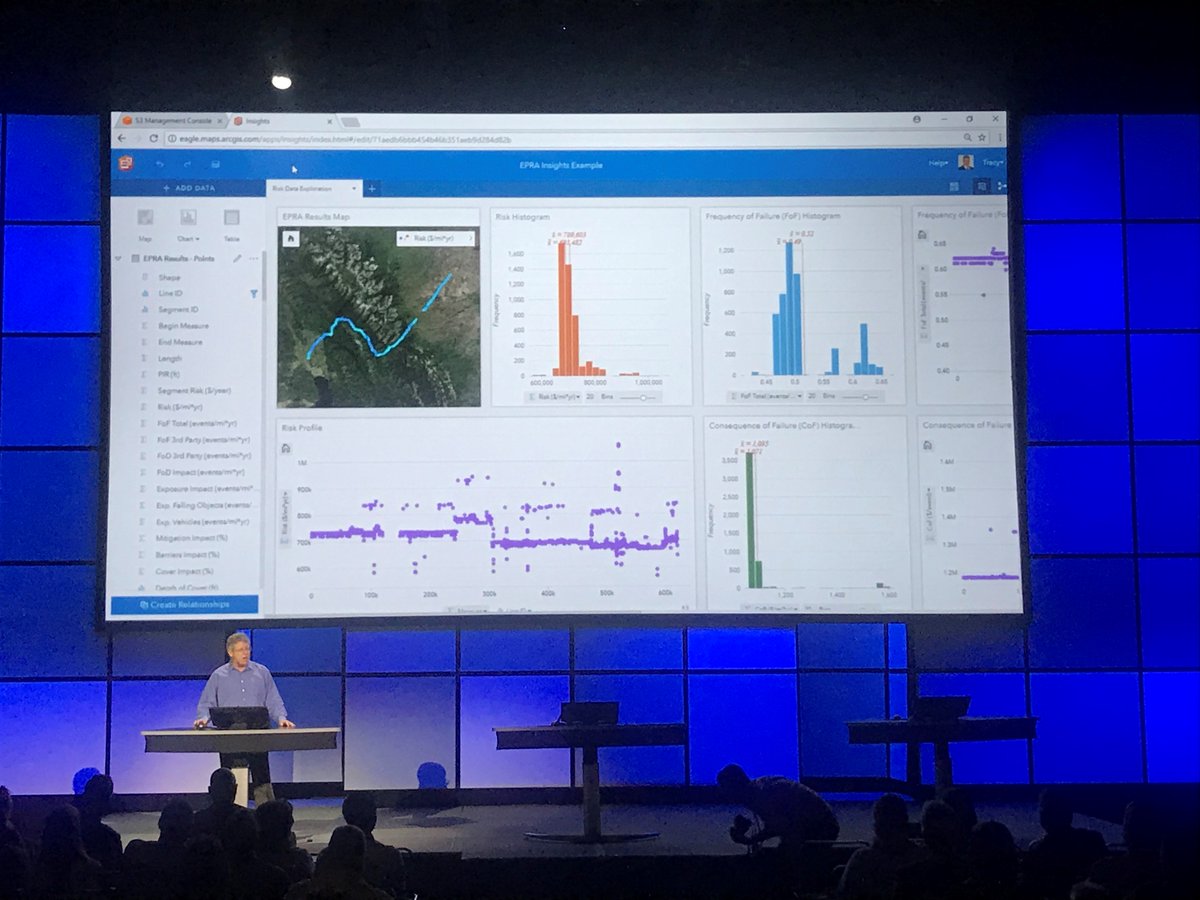
Task: Click the ADD DATA button
Action: pos(189,188)
